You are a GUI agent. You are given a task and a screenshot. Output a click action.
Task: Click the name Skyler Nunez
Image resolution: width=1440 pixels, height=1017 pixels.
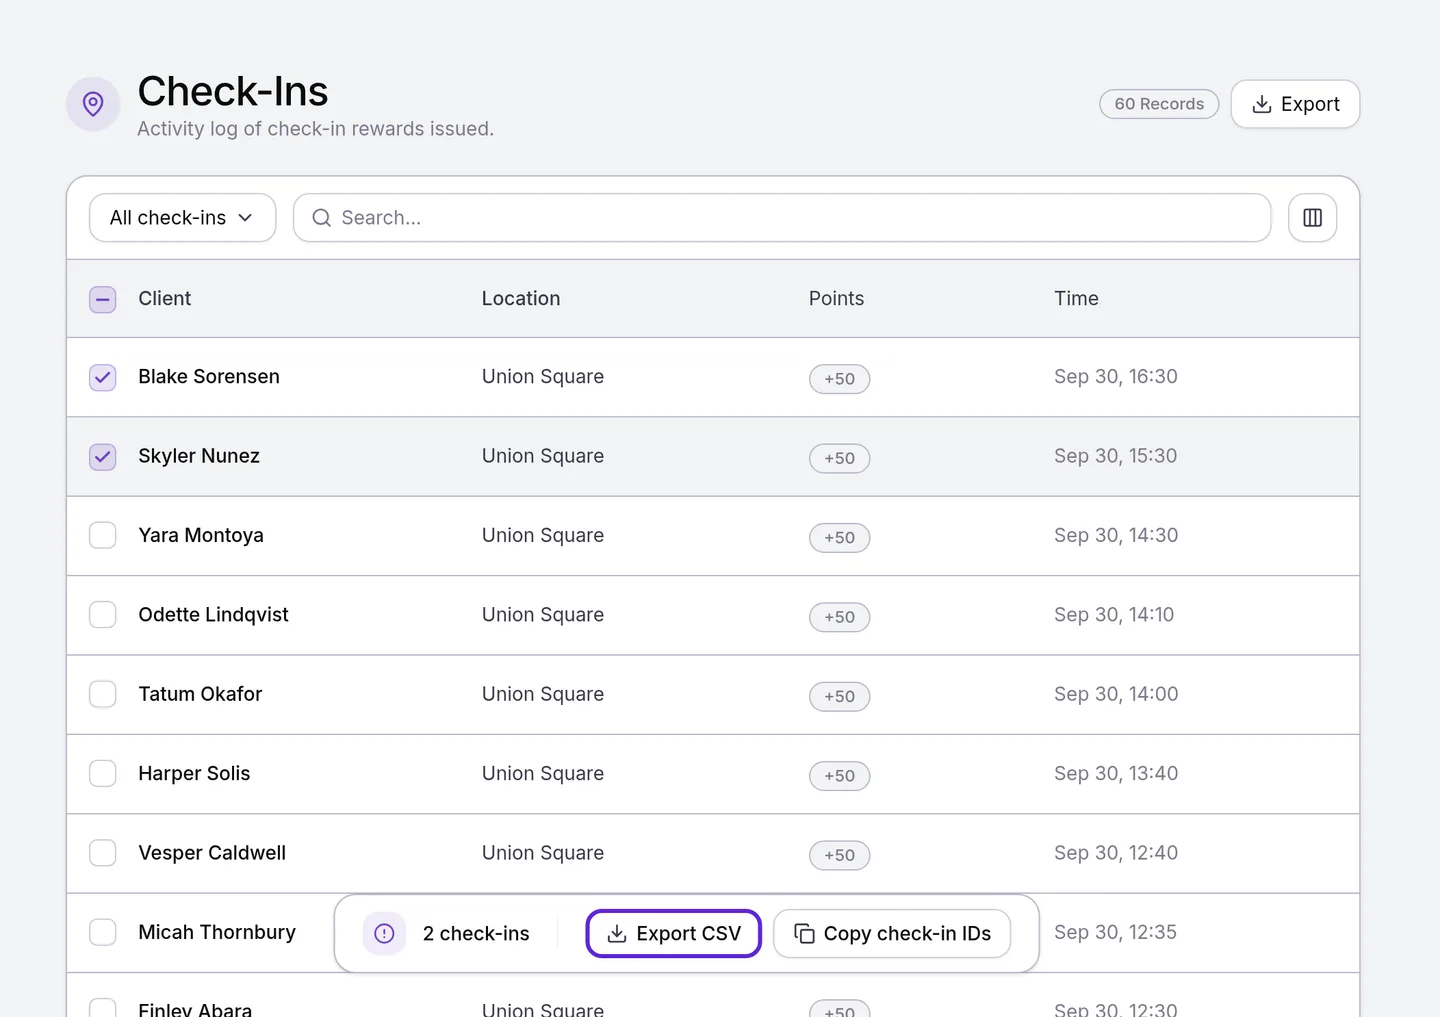(x=199, y=456)
